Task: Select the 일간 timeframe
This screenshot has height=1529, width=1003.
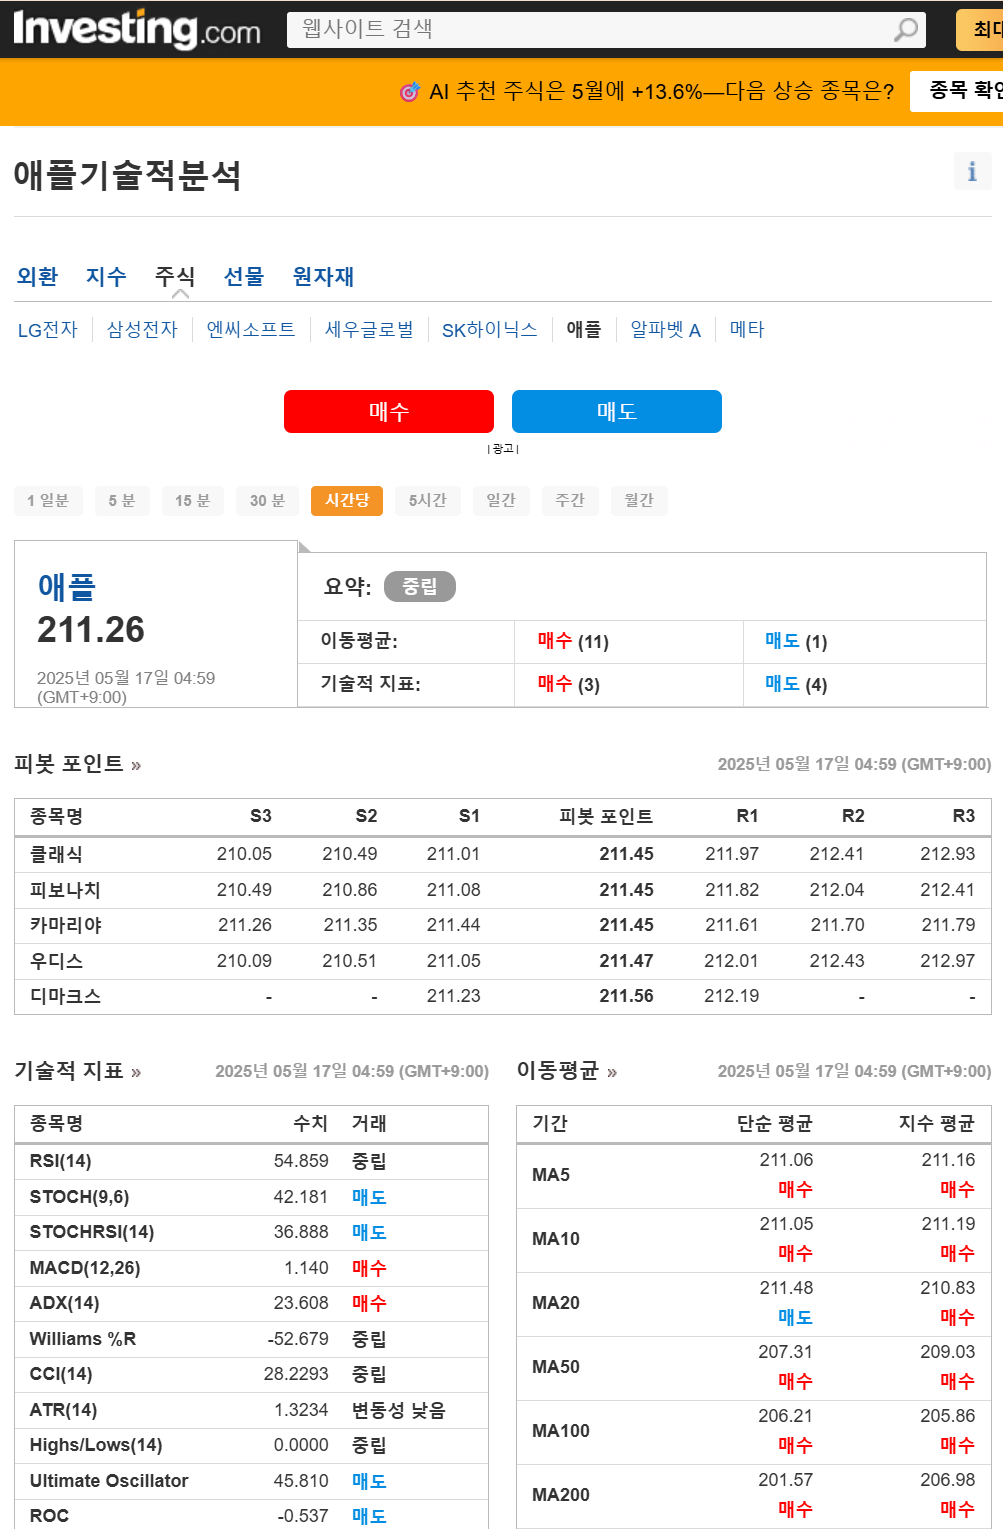Action: [501, 500]
